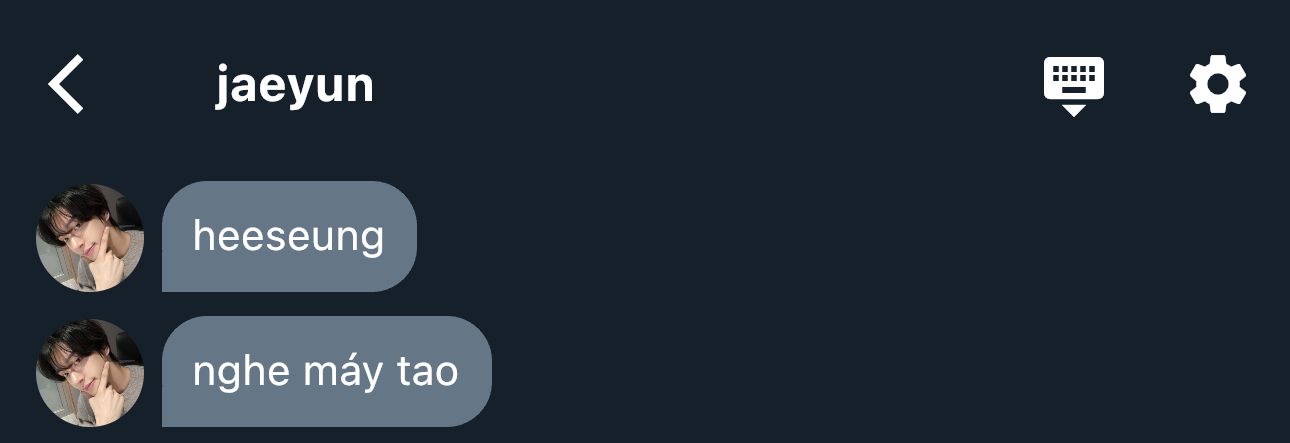
Task: Select the heeseung message bubble
Action: [x=289, y=237]
